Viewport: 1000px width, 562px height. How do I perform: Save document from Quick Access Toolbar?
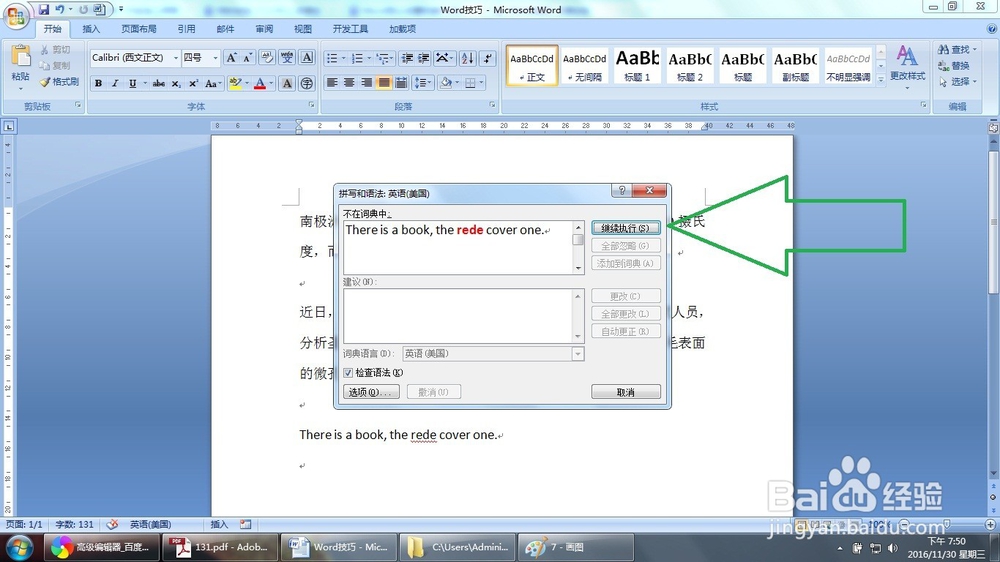(x=43, y=10)
